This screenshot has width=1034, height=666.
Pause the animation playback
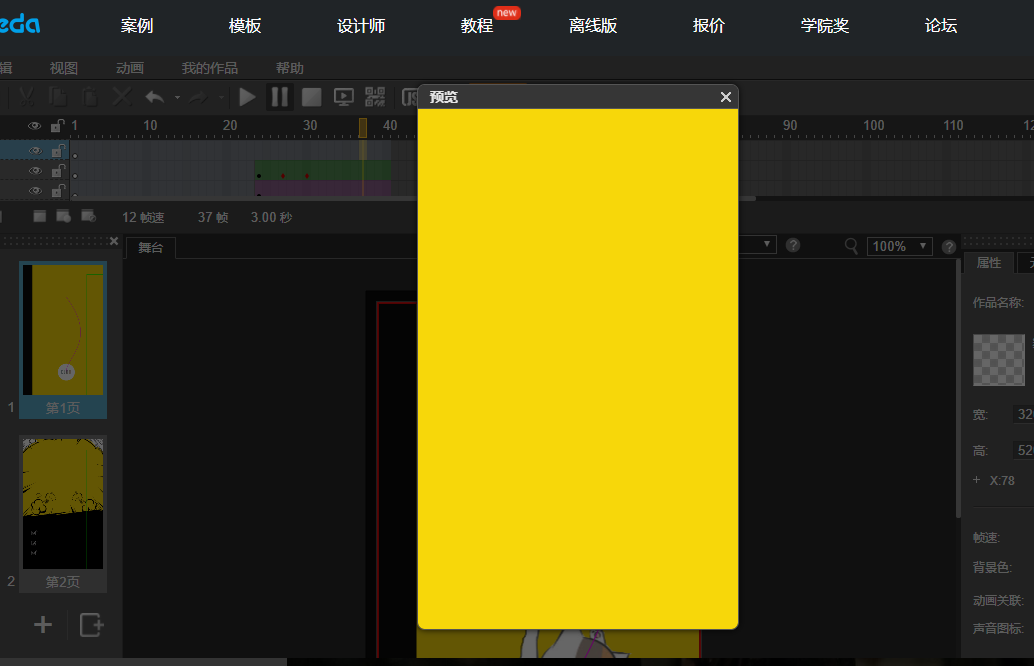pyautogui.click(x=280, y=97)
